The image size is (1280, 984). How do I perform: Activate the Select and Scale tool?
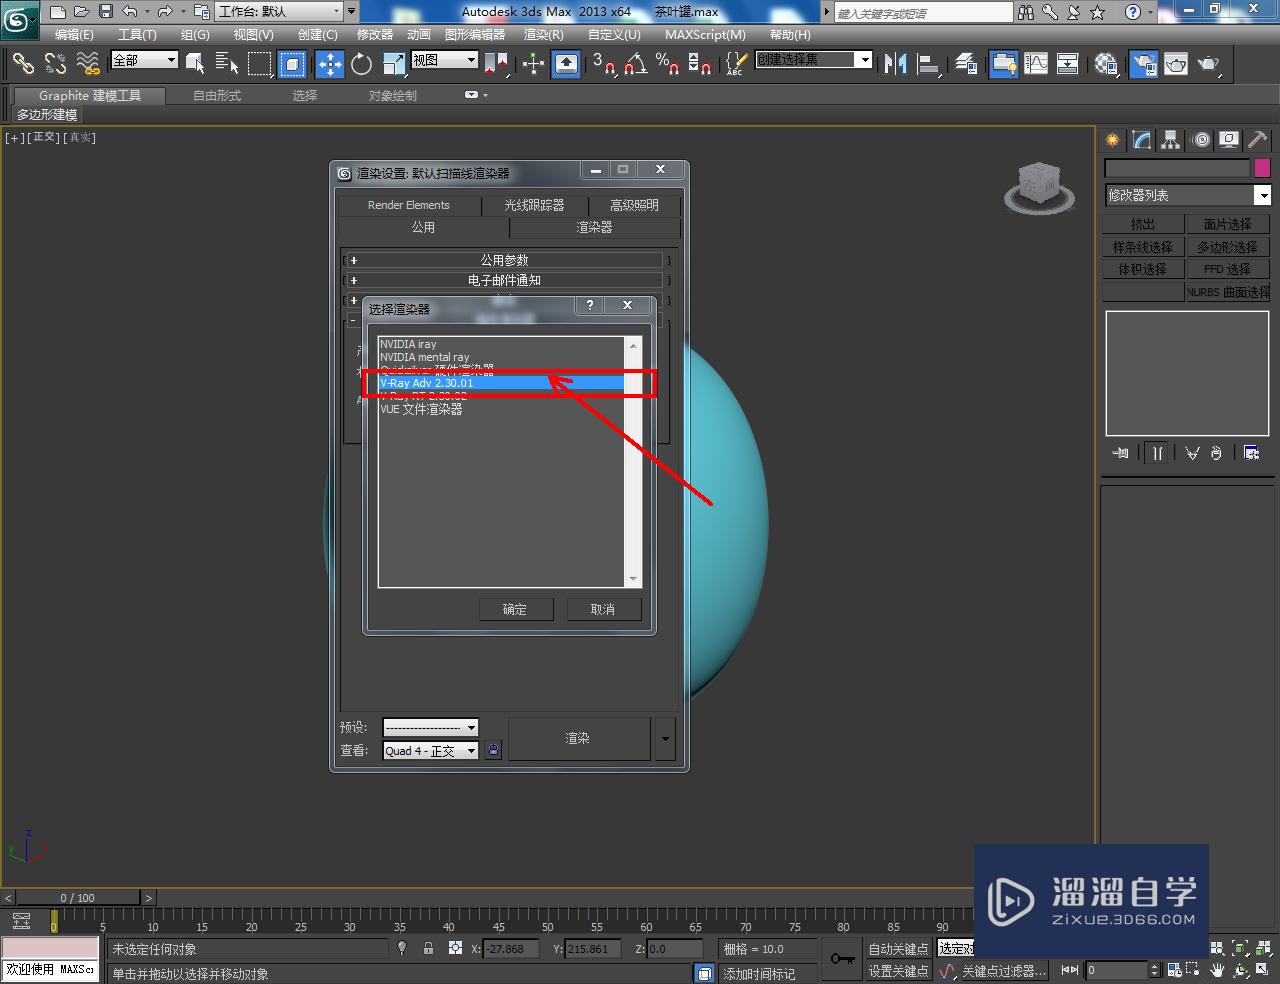pos(394,64)
